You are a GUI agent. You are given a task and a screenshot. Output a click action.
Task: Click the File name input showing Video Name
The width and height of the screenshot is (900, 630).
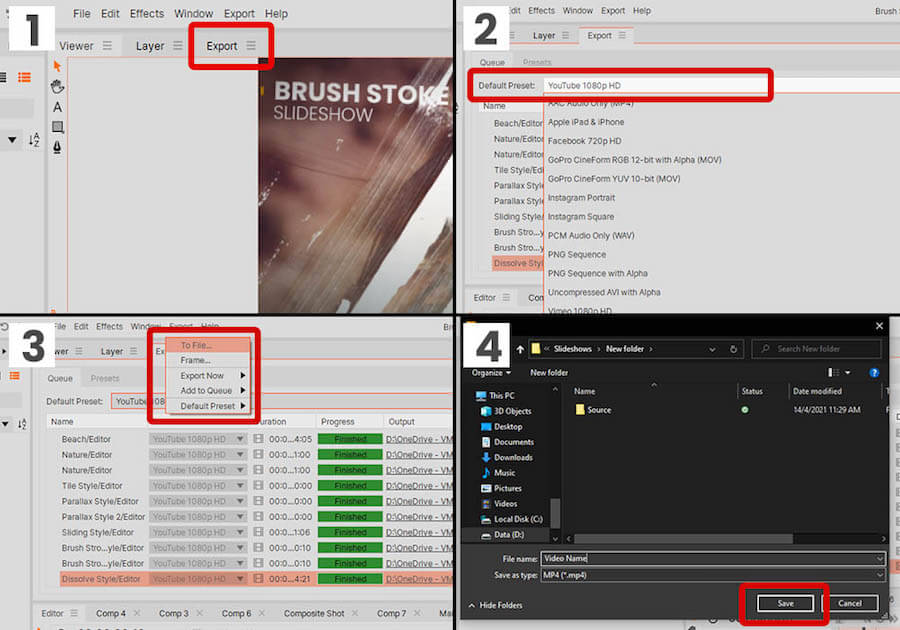pos(700,558)
